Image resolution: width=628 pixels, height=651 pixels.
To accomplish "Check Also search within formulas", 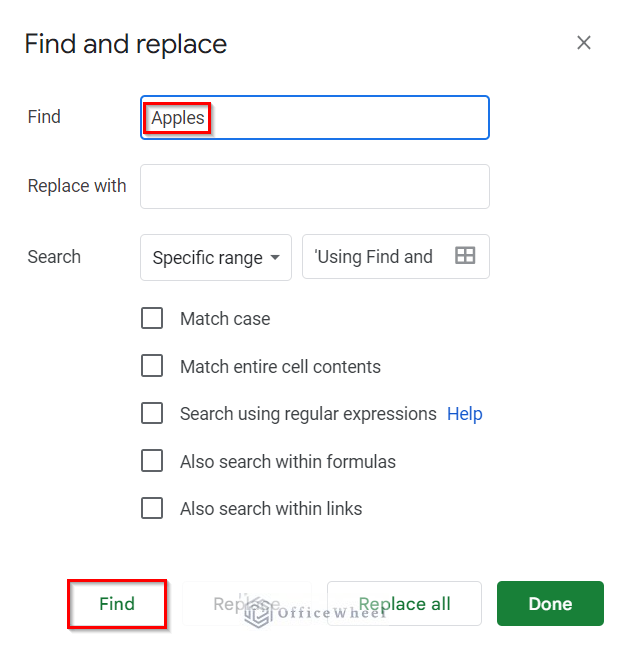I will coord(152,461).
